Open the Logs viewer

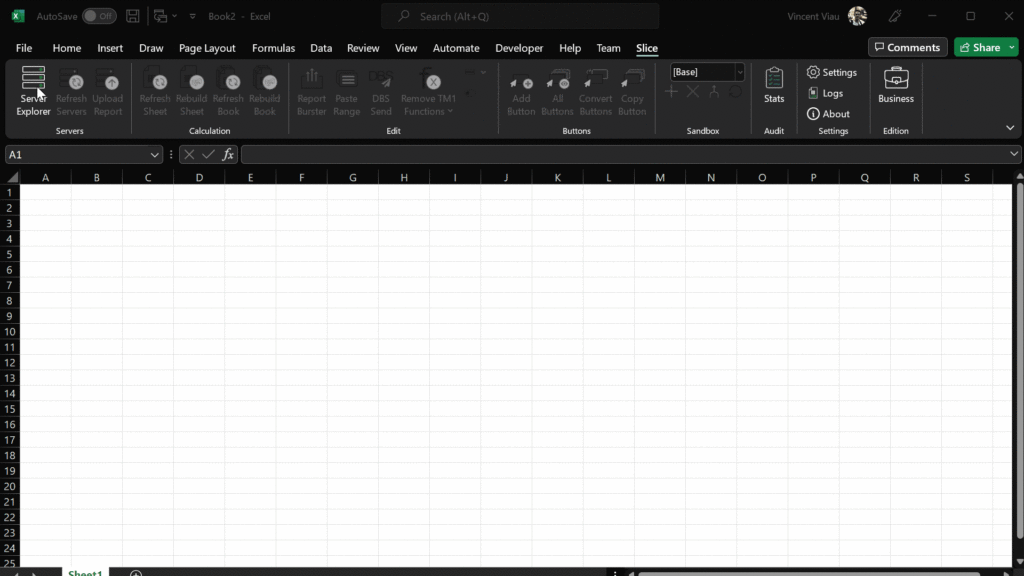click(x=825, y=93)
